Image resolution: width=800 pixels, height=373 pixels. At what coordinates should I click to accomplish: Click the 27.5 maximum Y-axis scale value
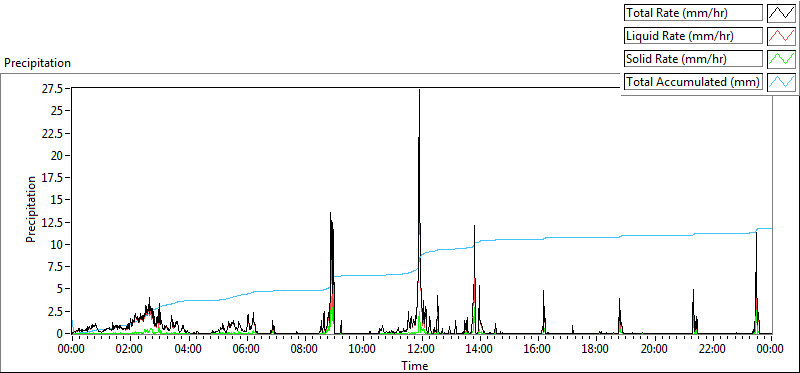tap(52, 89)
